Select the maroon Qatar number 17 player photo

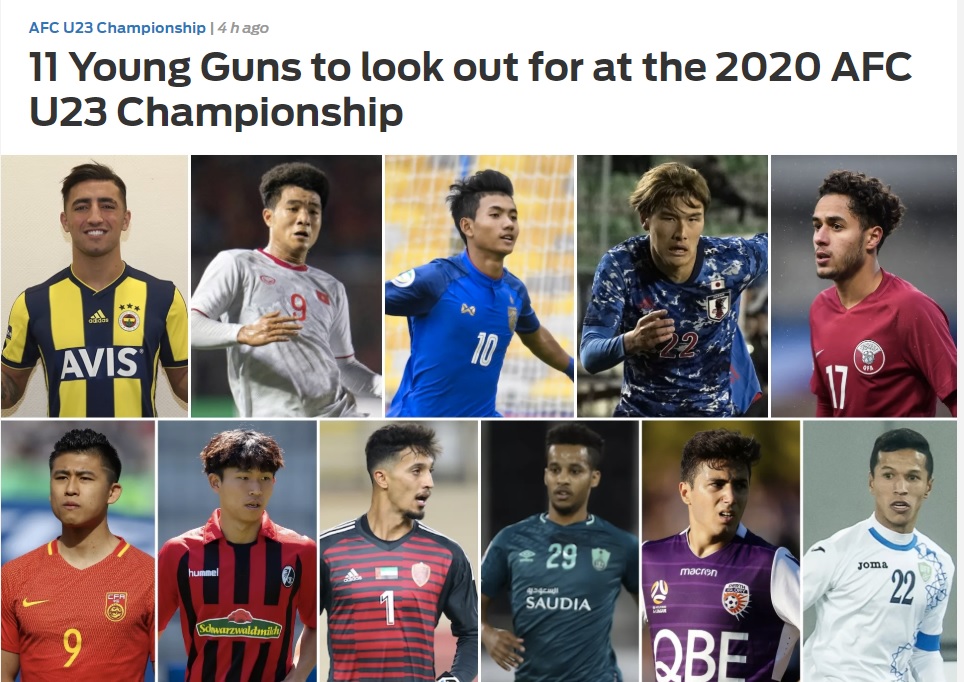click(x=864, y=286)
